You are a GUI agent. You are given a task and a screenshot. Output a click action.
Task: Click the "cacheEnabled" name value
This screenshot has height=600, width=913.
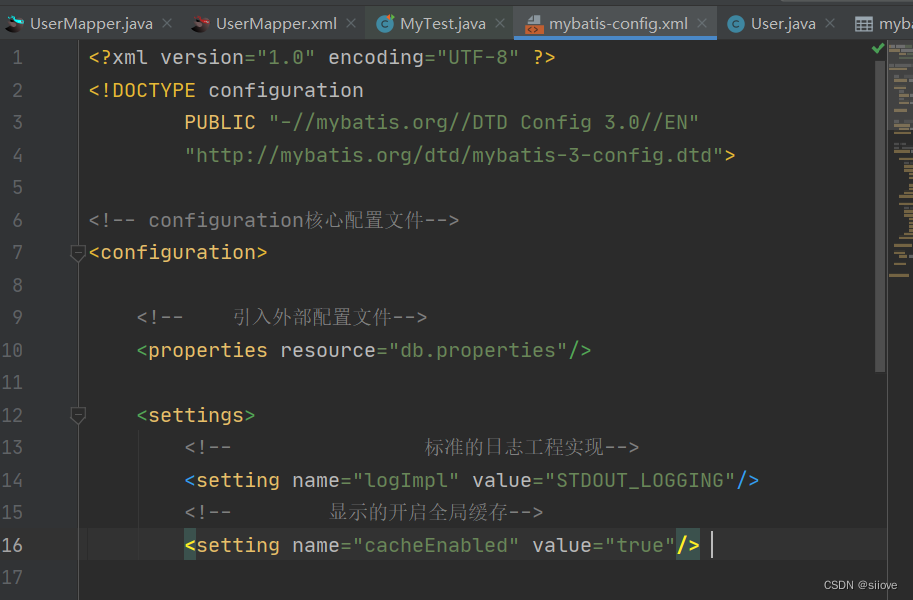tap(436, 546)
